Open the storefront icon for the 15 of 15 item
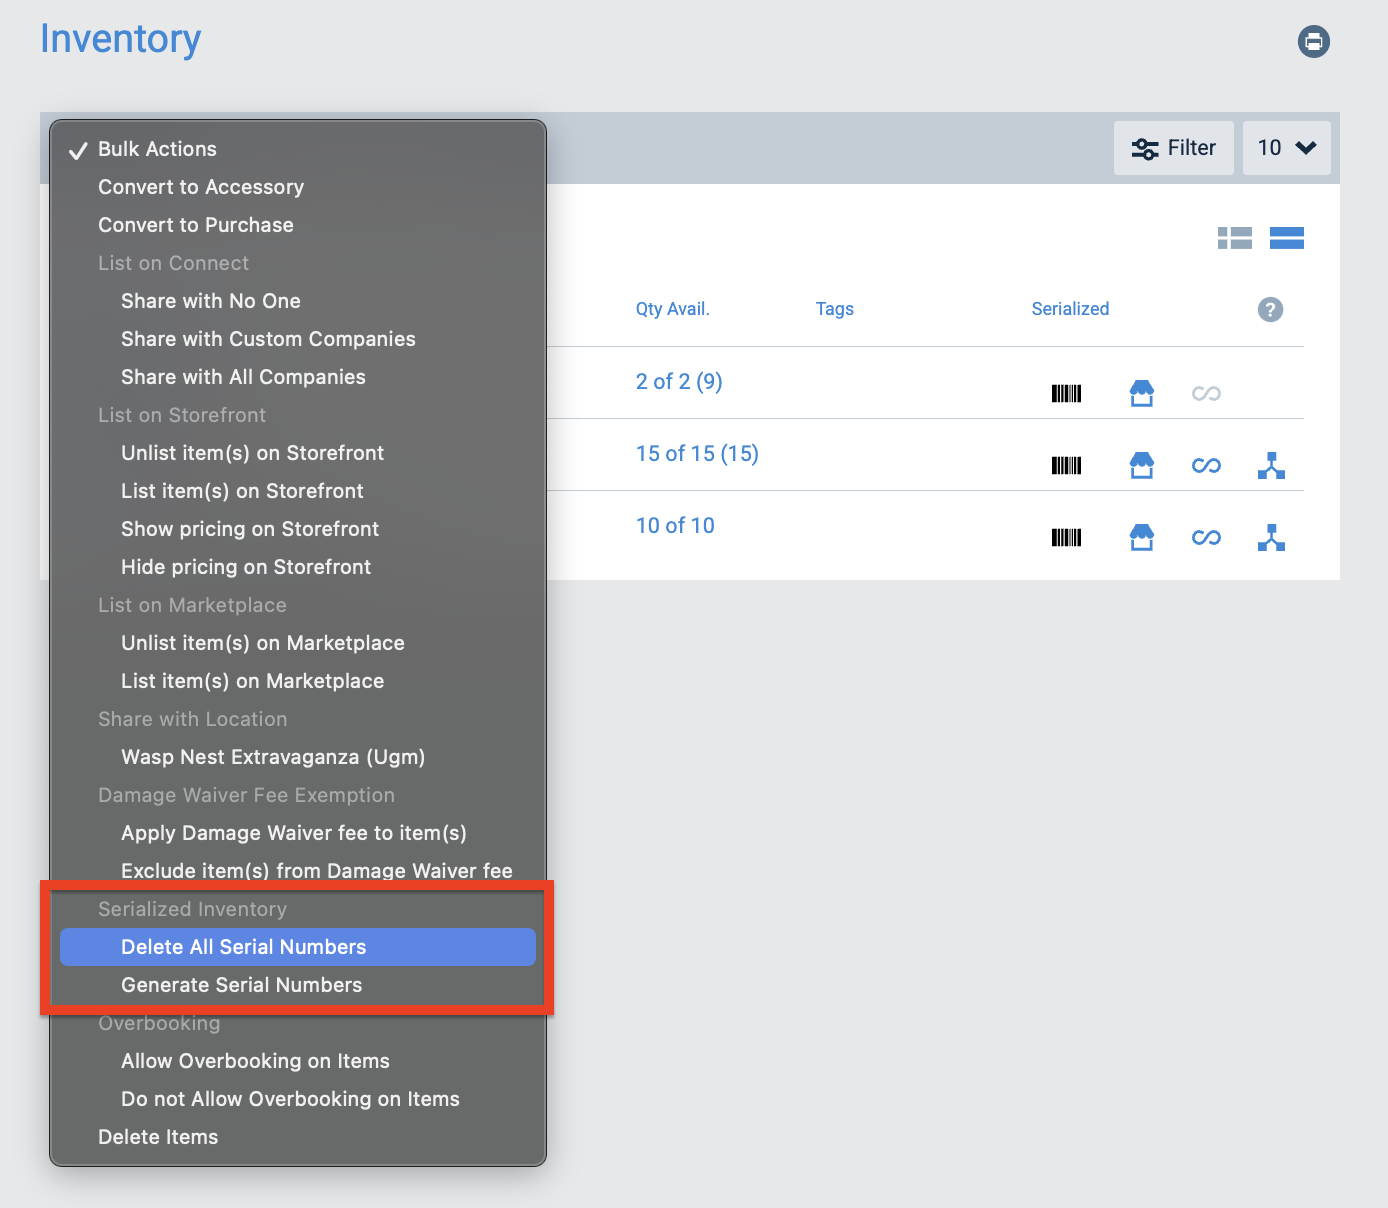This screenshot has height=1208, width=1388. (1142, 464)
